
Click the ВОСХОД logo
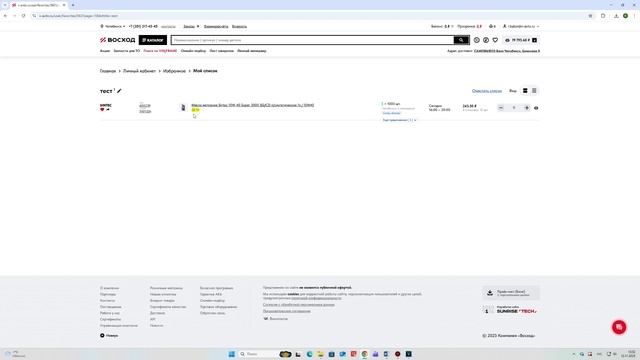(118, 40)
